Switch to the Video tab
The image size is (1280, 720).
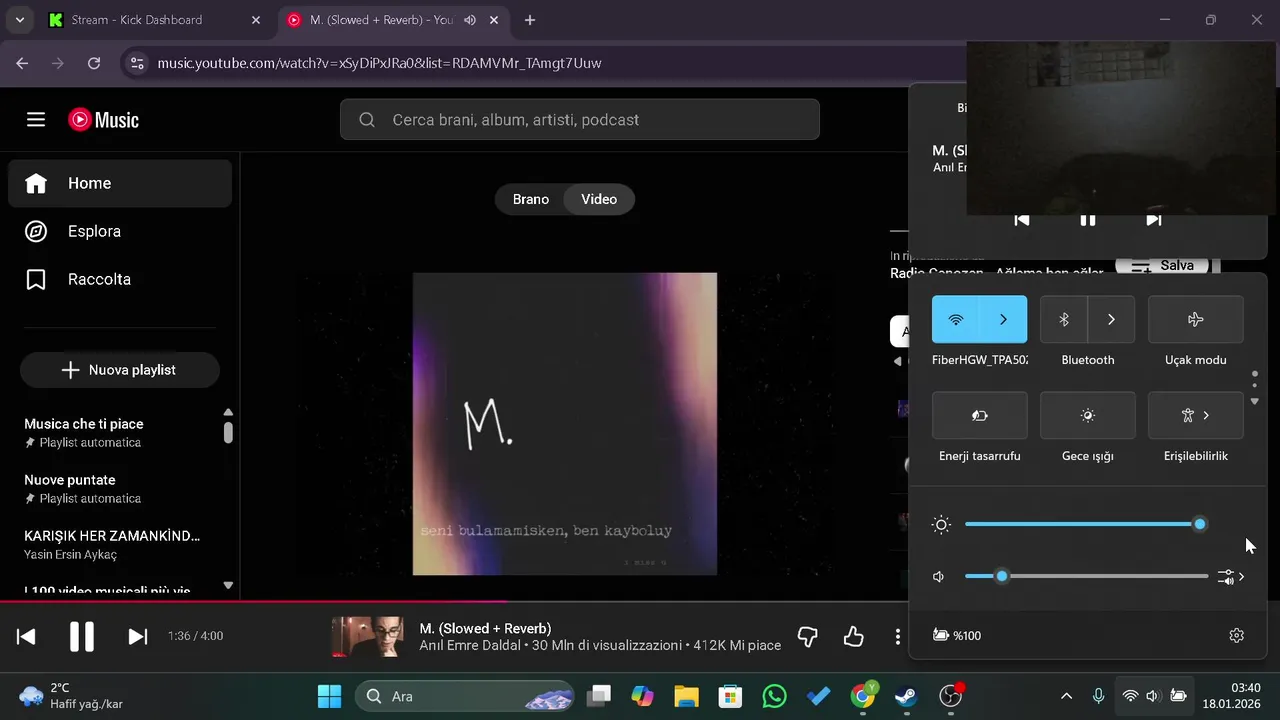pyautogui.click(x=599, y=199)
